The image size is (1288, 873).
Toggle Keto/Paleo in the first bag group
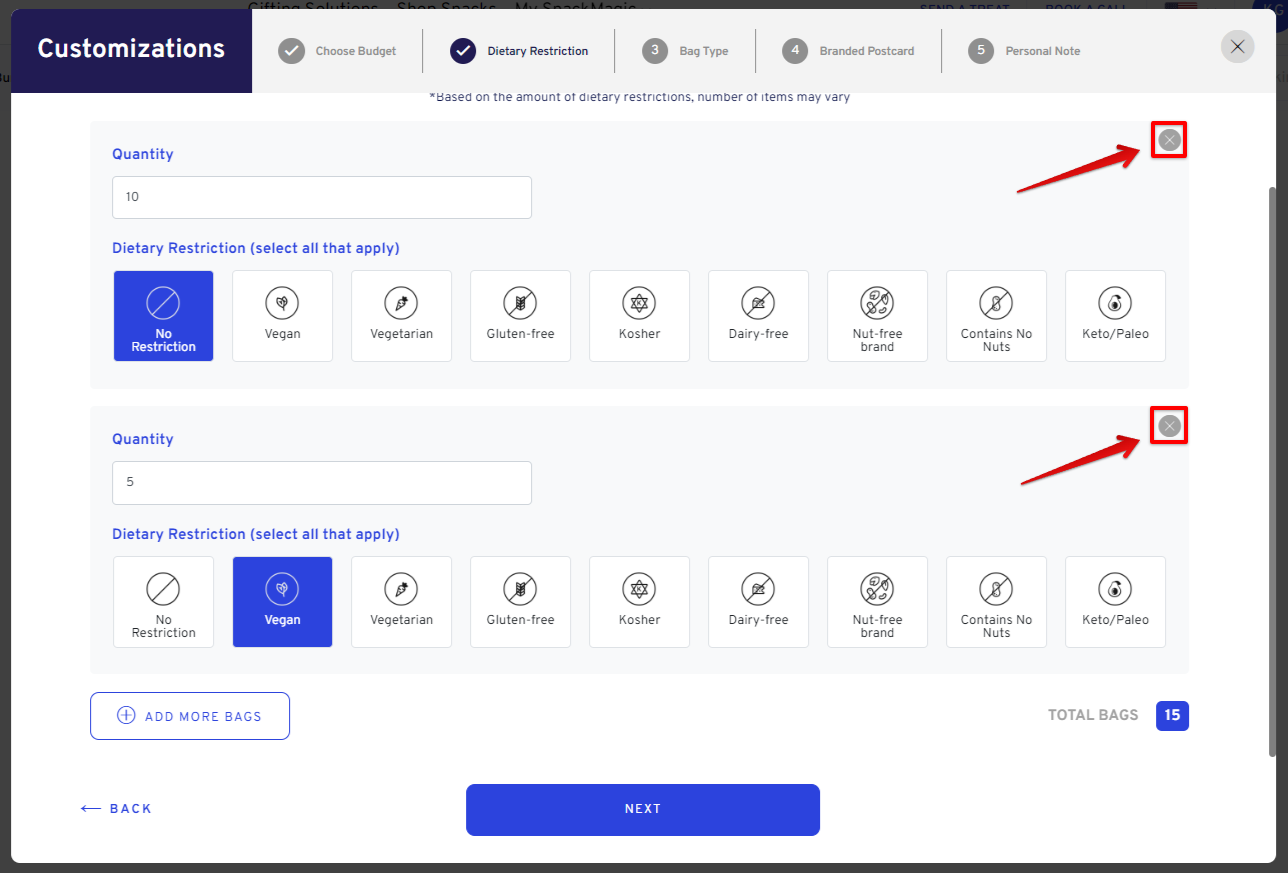[x=1115, y=316]
